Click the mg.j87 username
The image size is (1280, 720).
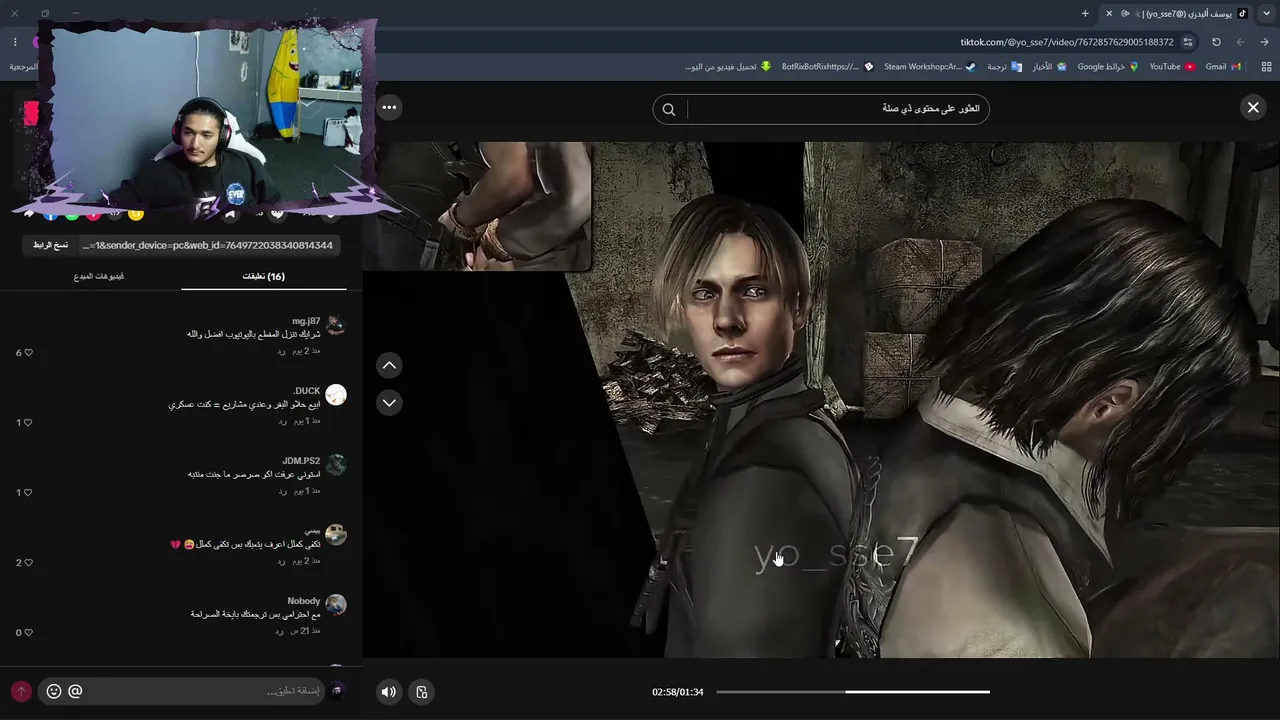pyautogui.click(x=306, y=321)
